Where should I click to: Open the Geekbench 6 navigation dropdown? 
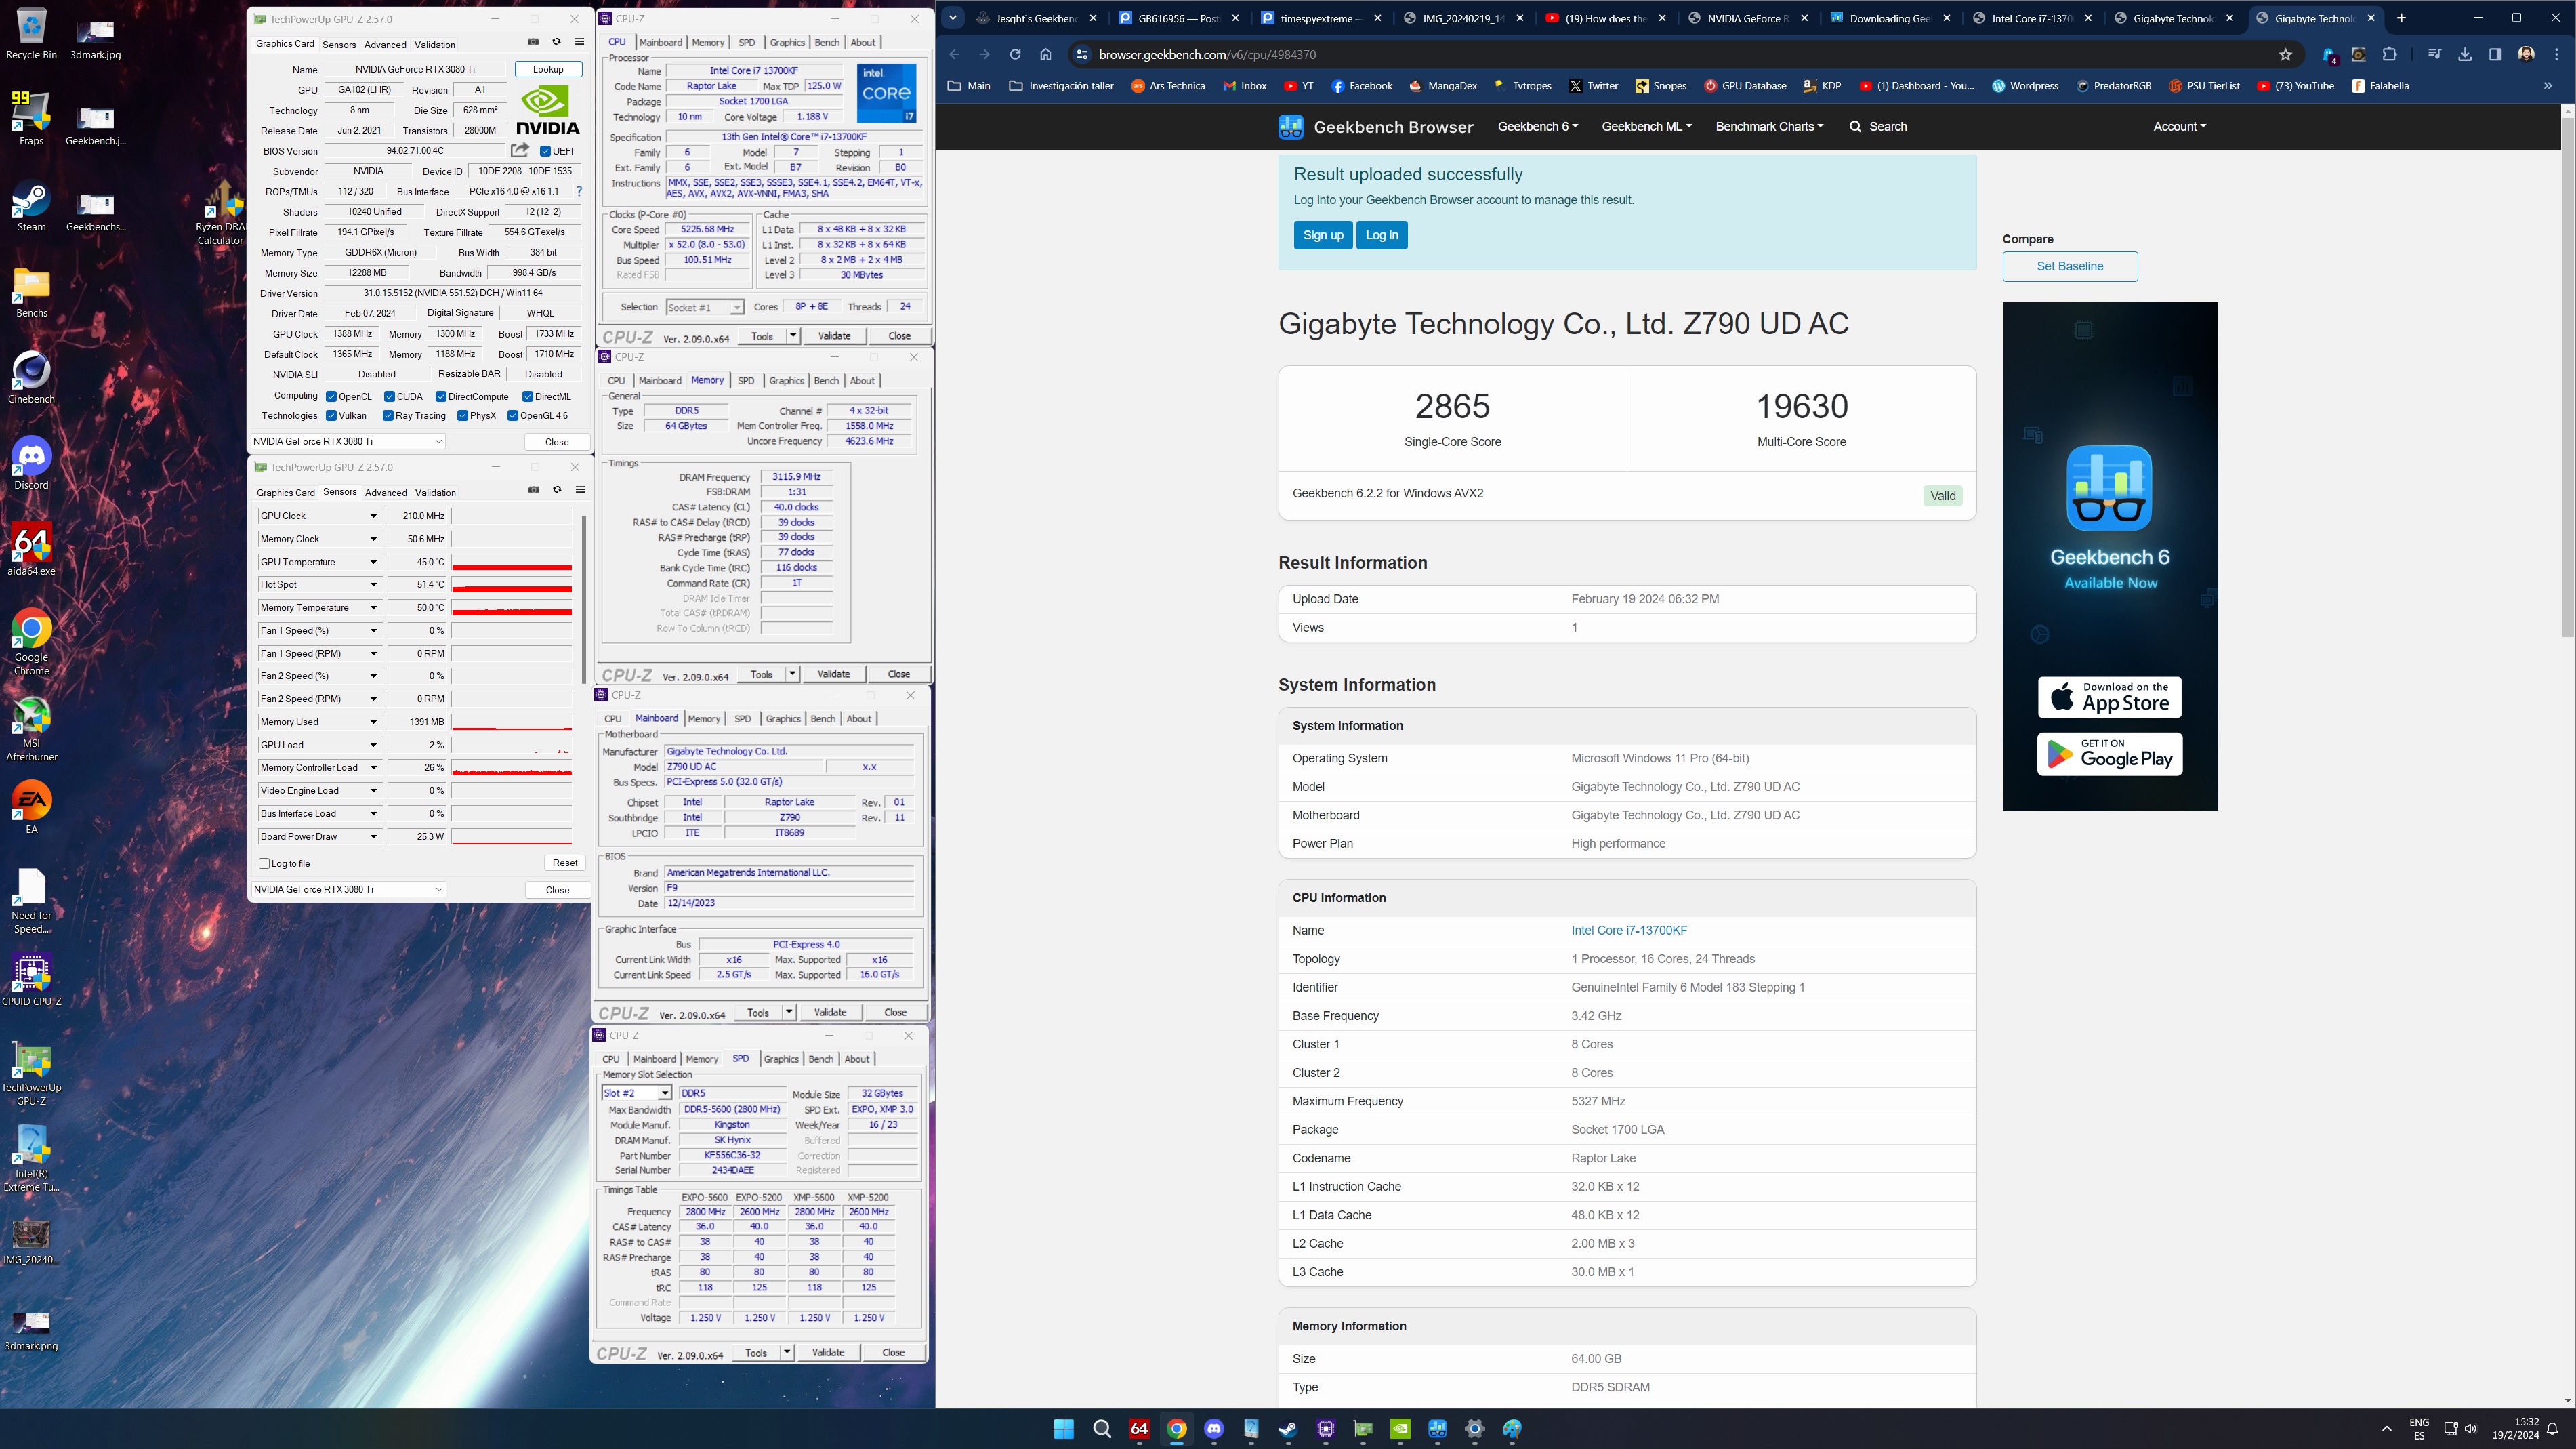1537,127
